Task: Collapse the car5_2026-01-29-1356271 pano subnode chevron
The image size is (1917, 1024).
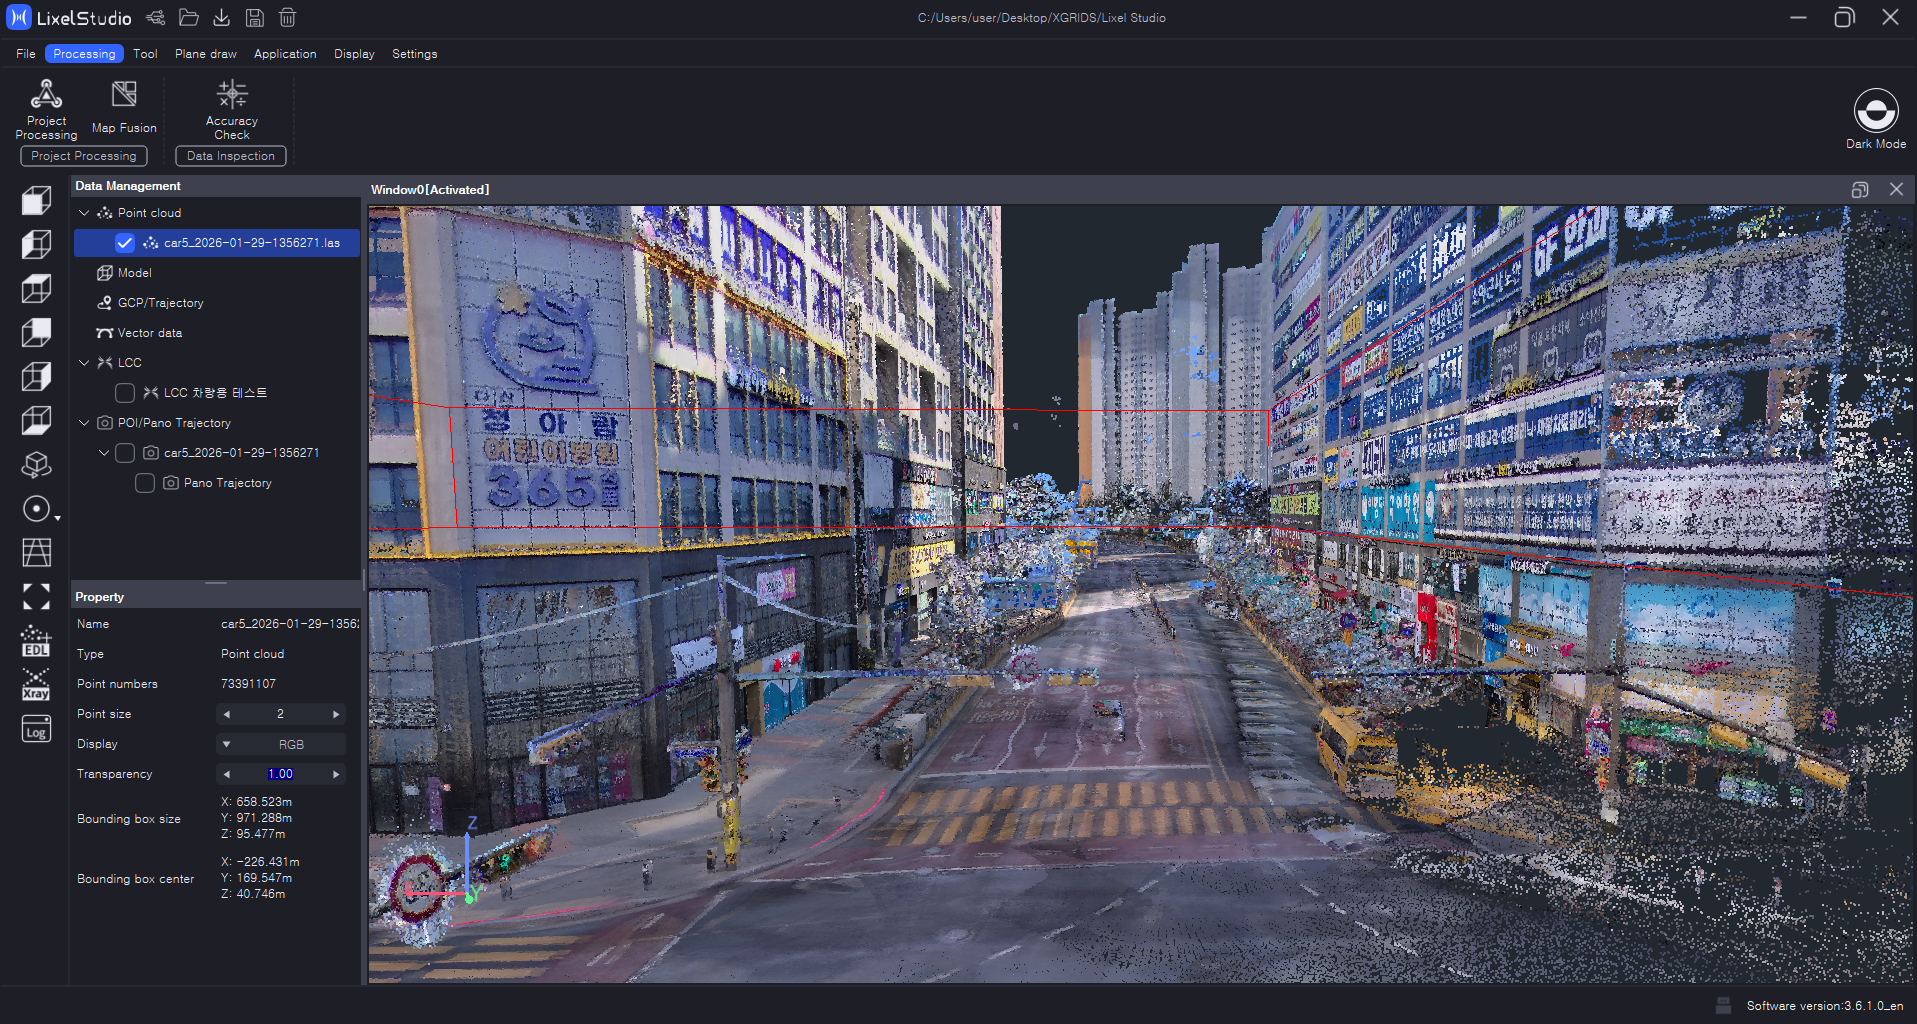Action: point(104,453)
